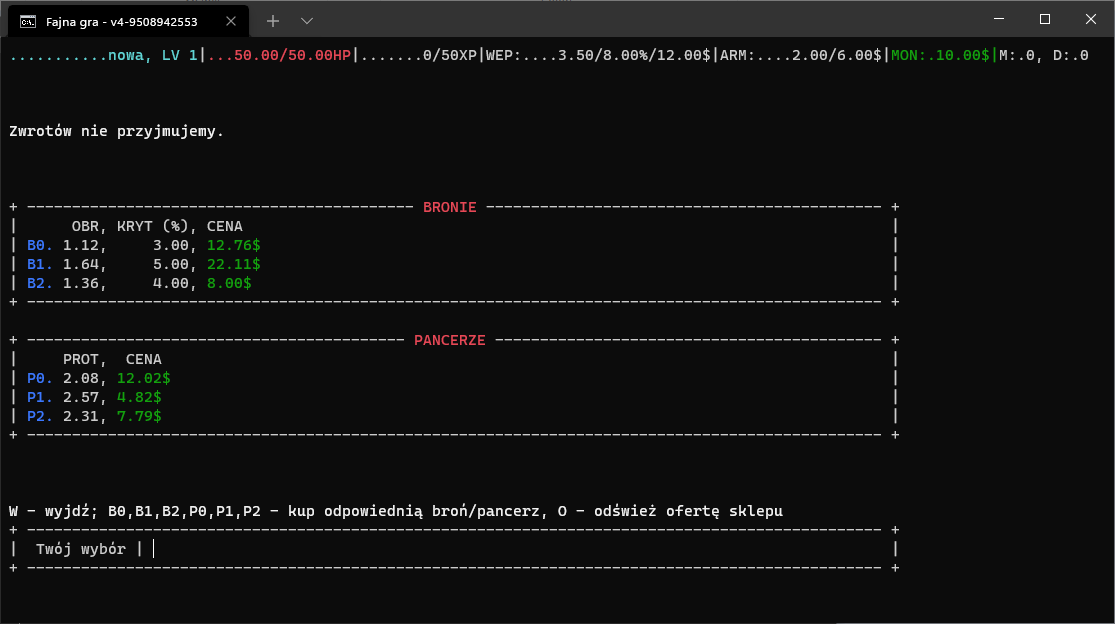Click armor option P0 label

40,378
